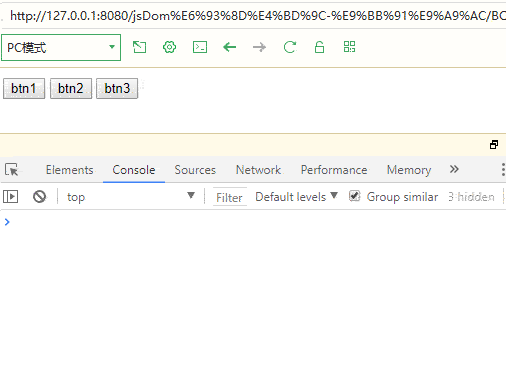The image size is (506, 386).
Task: Show more devtools tabs via chevrons
Action: tap(454, 169)
